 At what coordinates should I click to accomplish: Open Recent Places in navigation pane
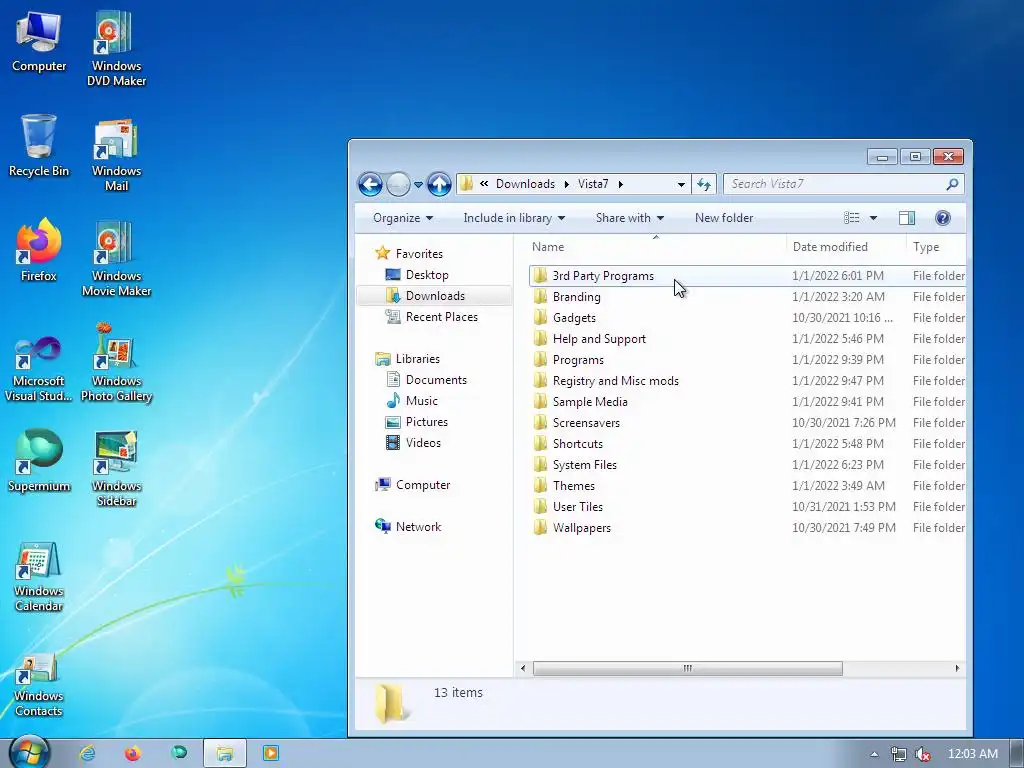point(441,317)
